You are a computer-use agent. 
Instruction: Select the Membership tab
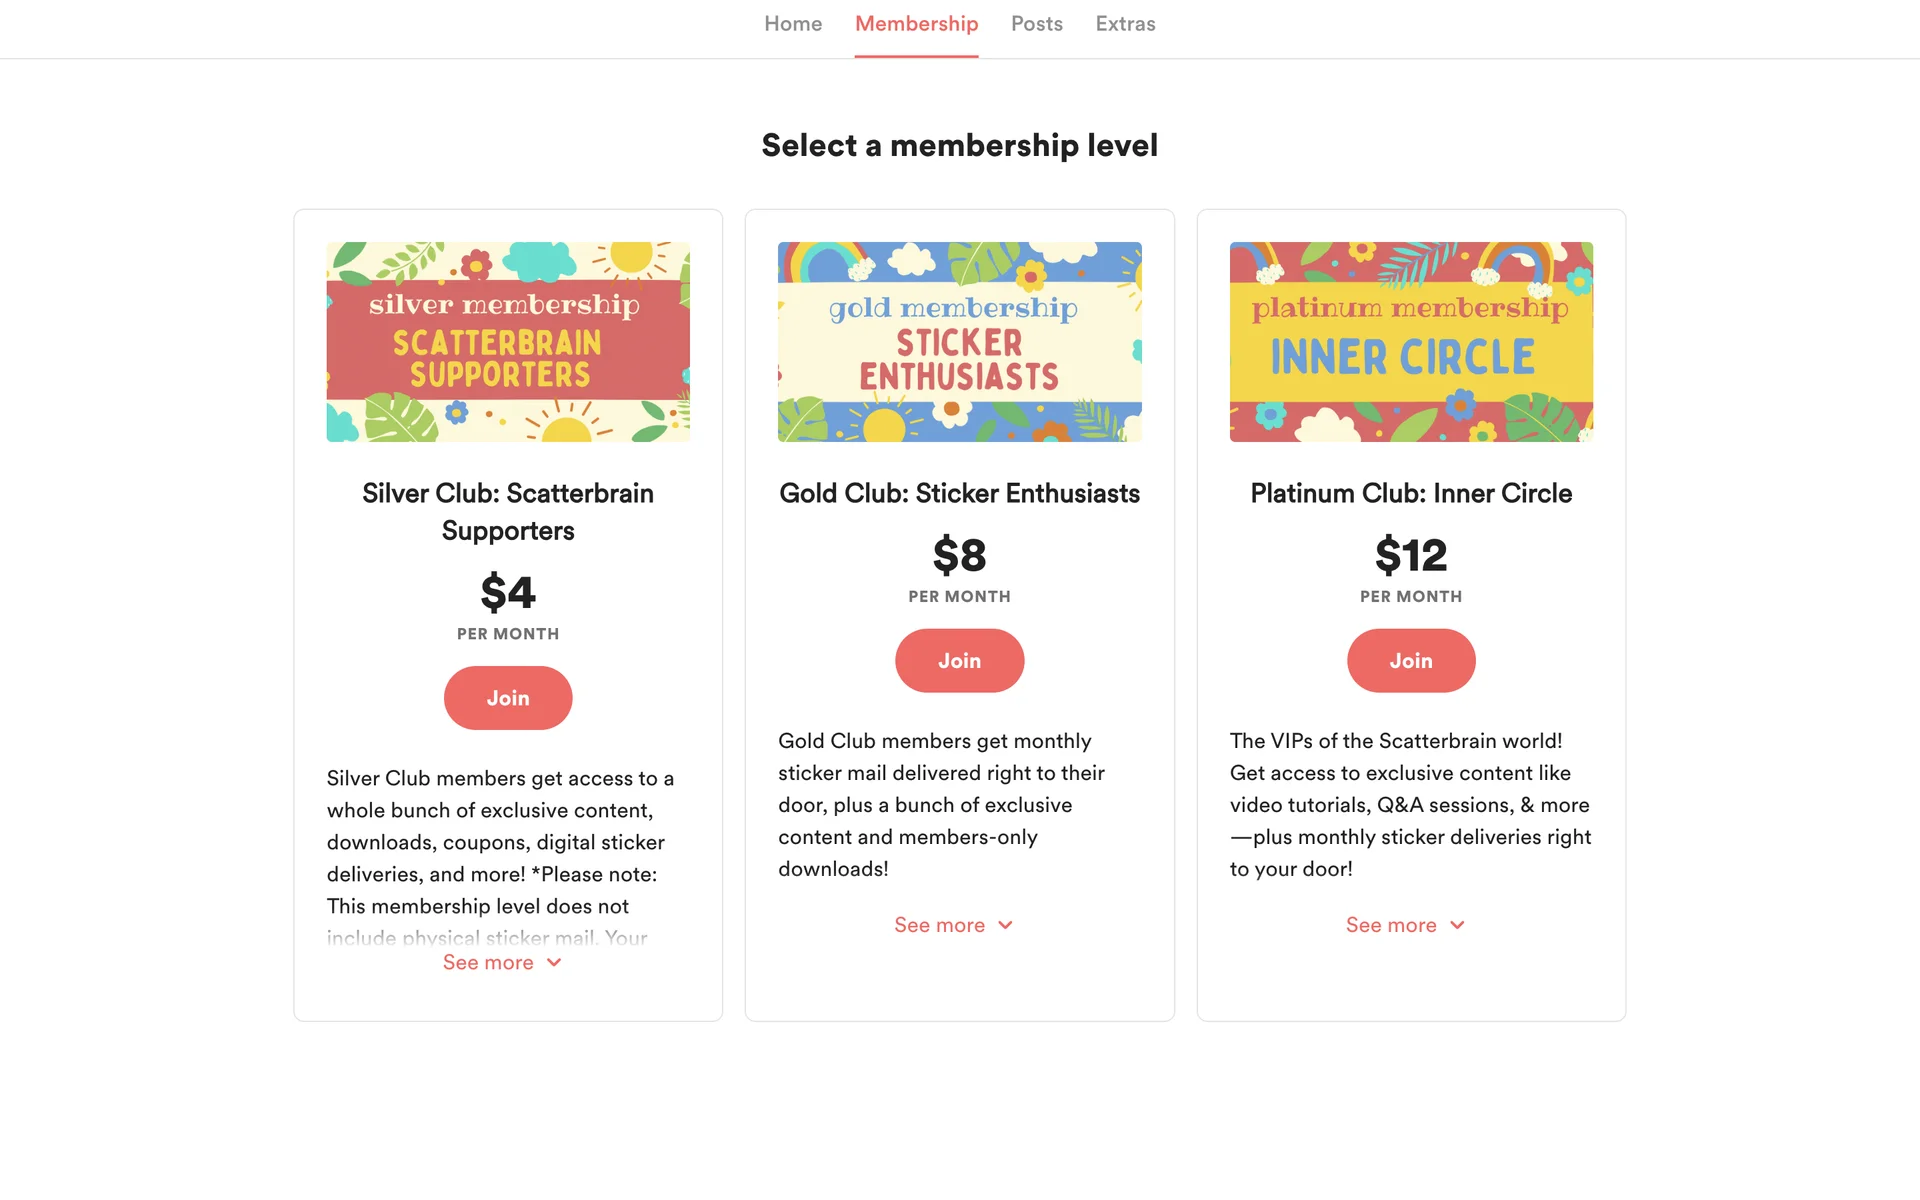(916, 24)
